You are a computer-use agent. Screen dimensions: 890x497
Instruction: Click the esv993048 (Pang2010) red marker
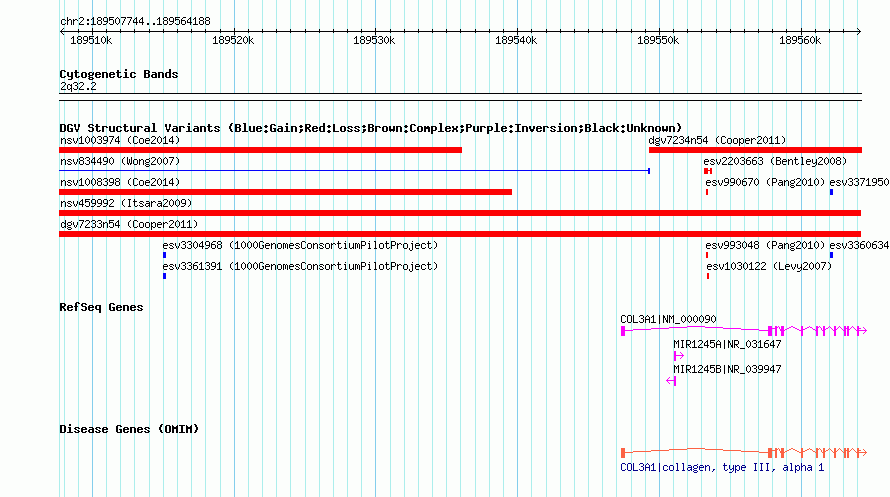click(x=707, y=255)
